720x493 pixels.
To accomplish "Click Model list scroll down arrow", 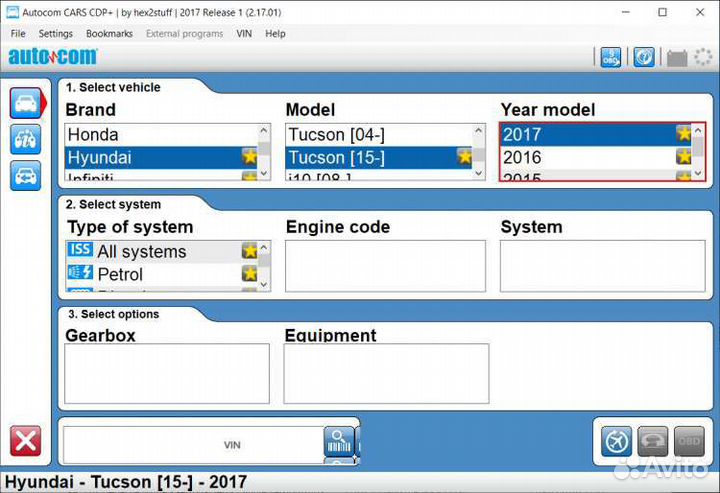I will [478, 173].
